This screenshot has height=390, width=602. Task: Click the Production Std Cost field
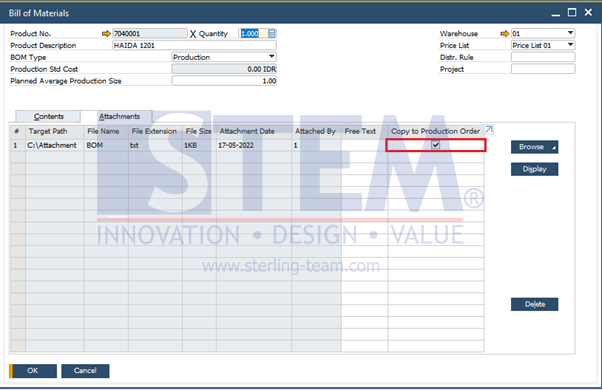click(x=224, y=69)
